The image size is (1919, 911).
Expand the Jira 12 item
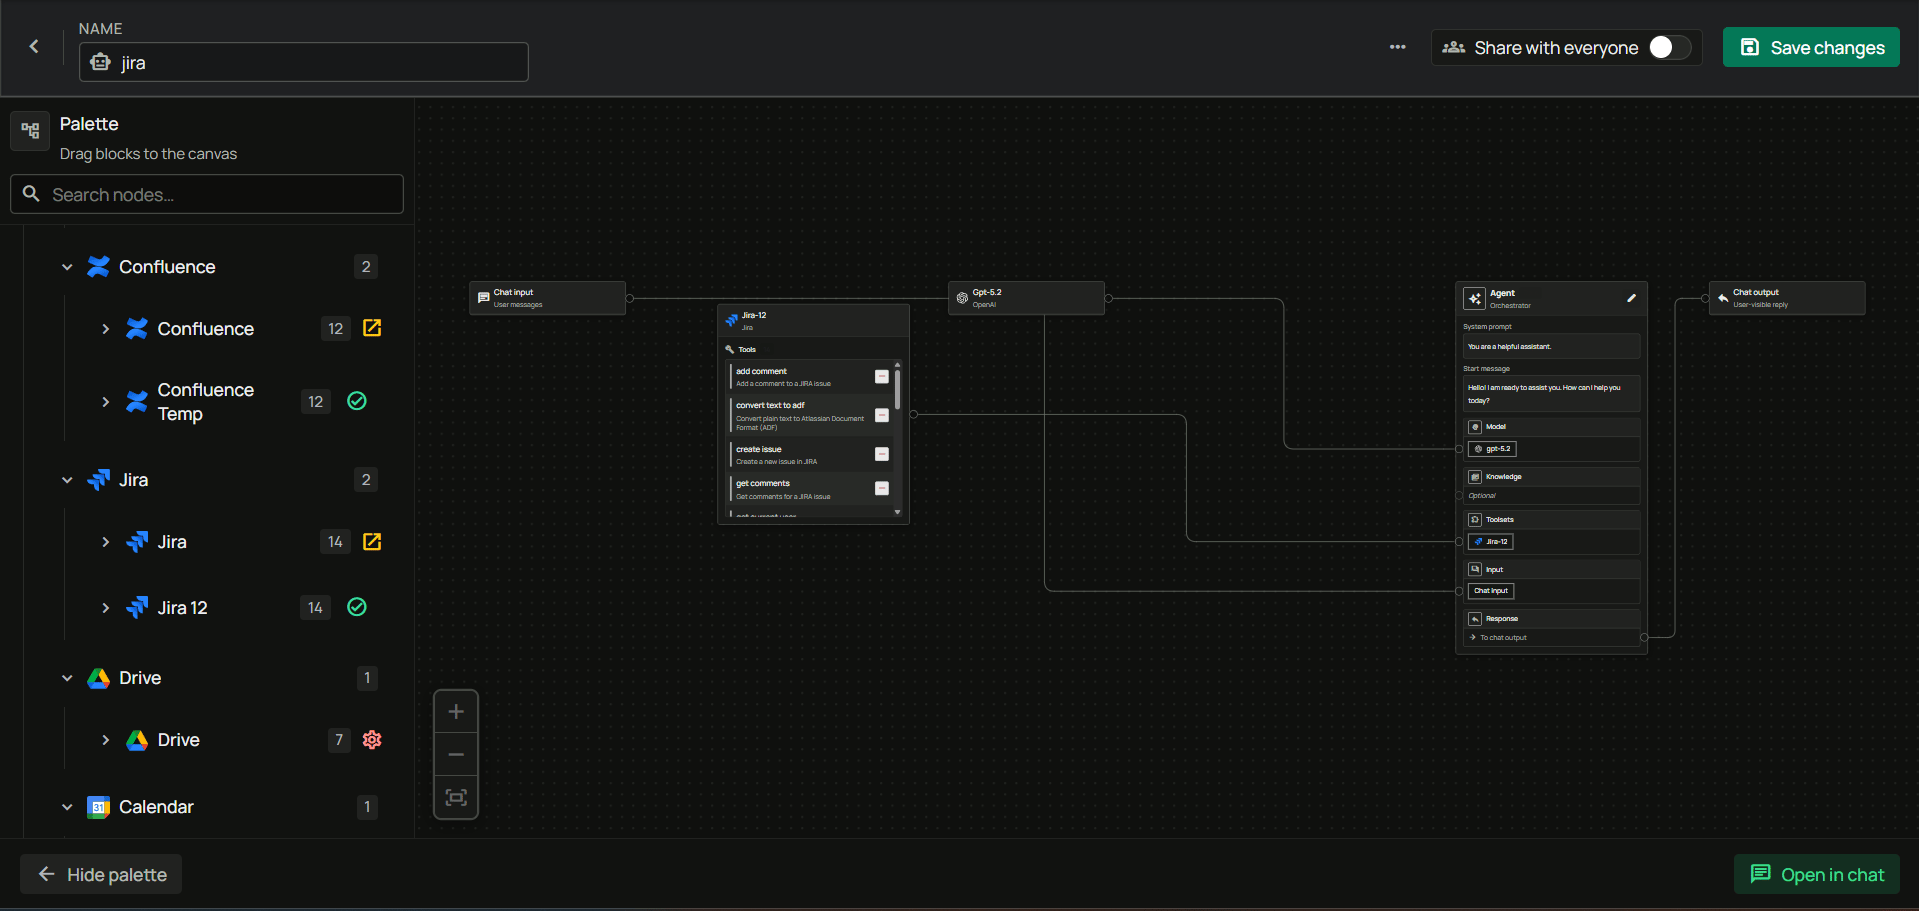[105, 608]
